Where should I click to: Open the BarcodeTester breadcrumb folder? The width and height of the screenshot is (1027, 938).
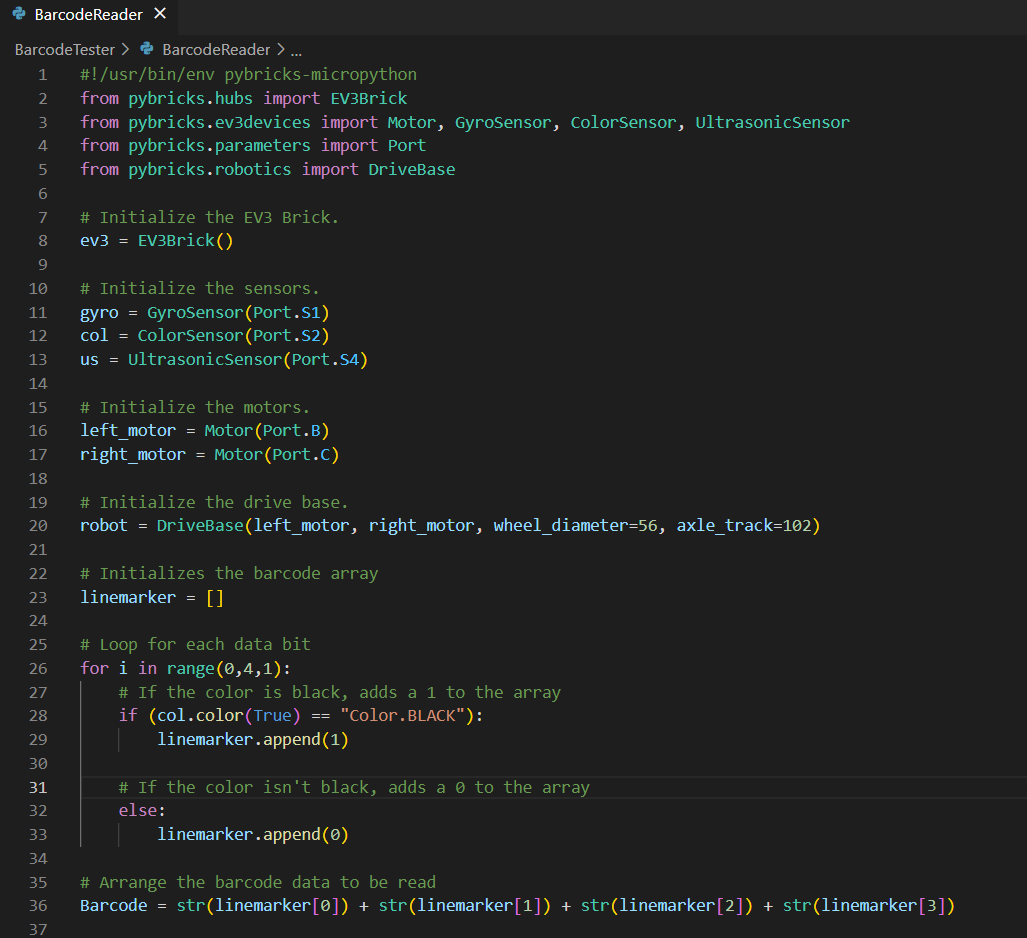point(65,50)
